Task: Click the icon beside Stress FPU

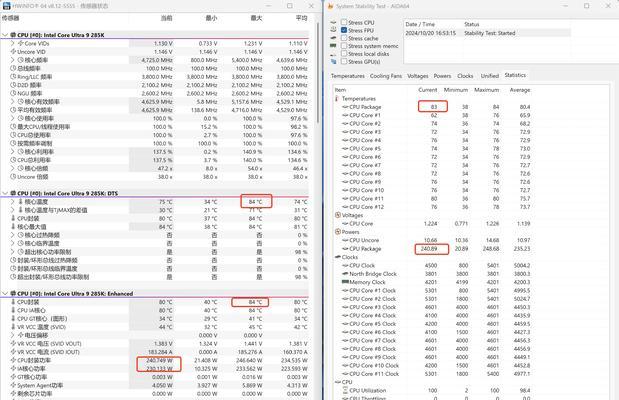Action: pyautogui.click(x=334, y=30)
